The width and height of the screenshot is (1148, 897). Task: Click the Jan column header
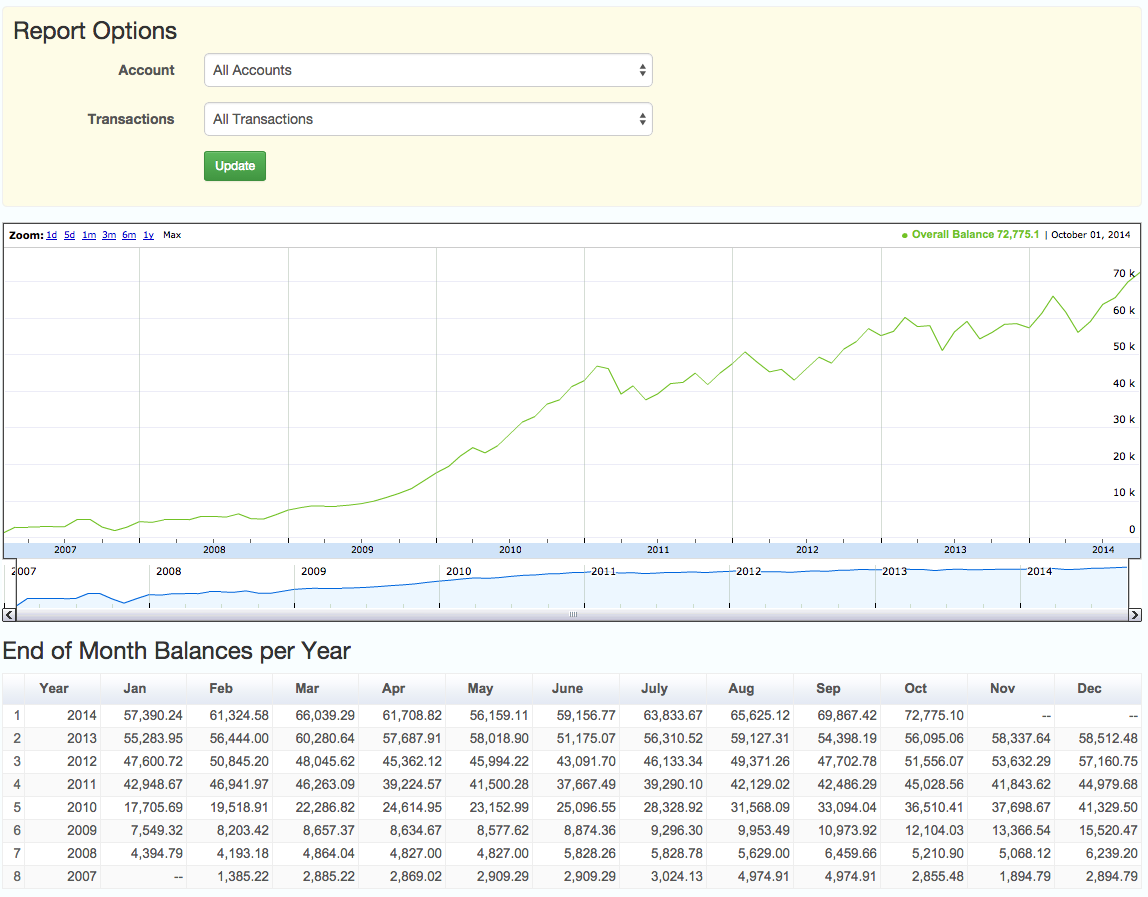134,688
